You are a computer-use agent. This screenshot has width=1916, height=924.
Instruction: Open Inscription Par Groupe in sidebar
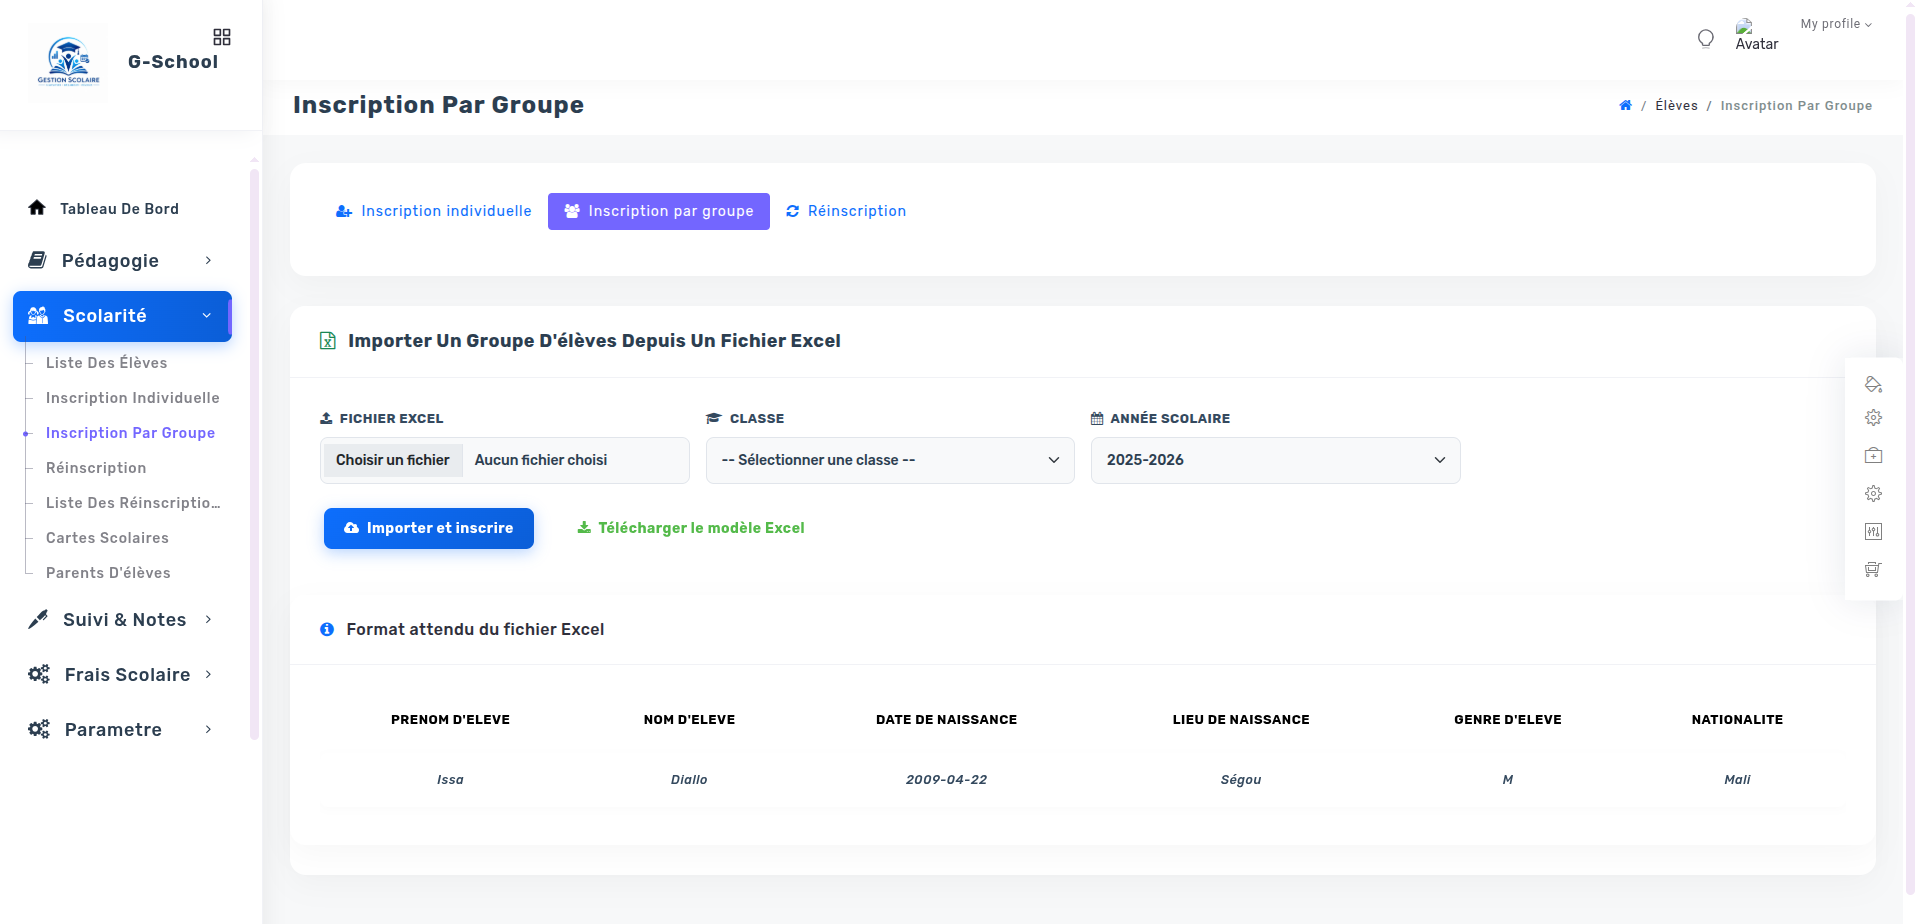[x=131, y=433]
